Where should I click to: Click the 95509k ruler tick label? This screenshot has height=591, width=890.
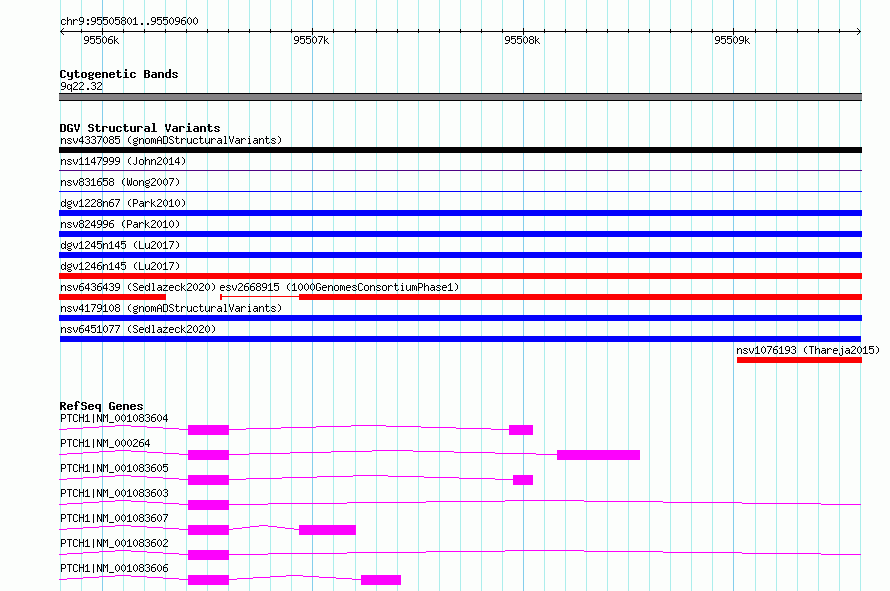(x=732, y=40)
